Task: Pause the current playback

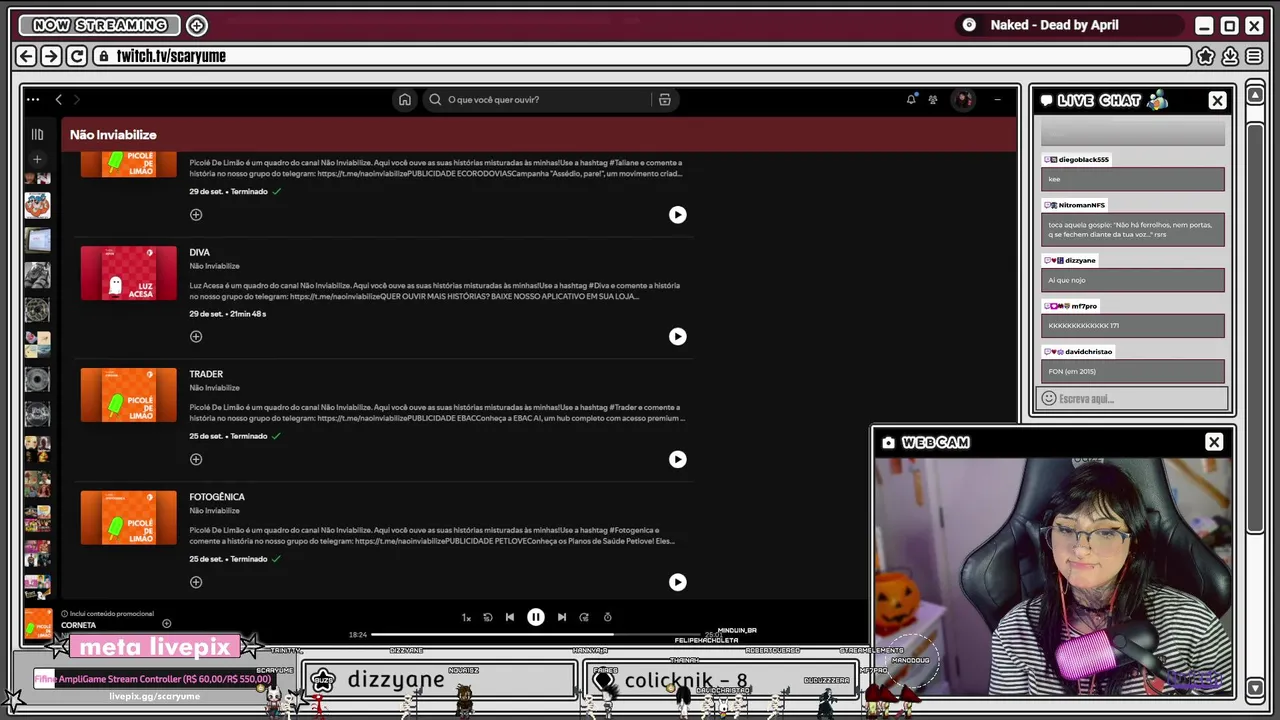Action: pyautogui.click(x=536, y=617)
